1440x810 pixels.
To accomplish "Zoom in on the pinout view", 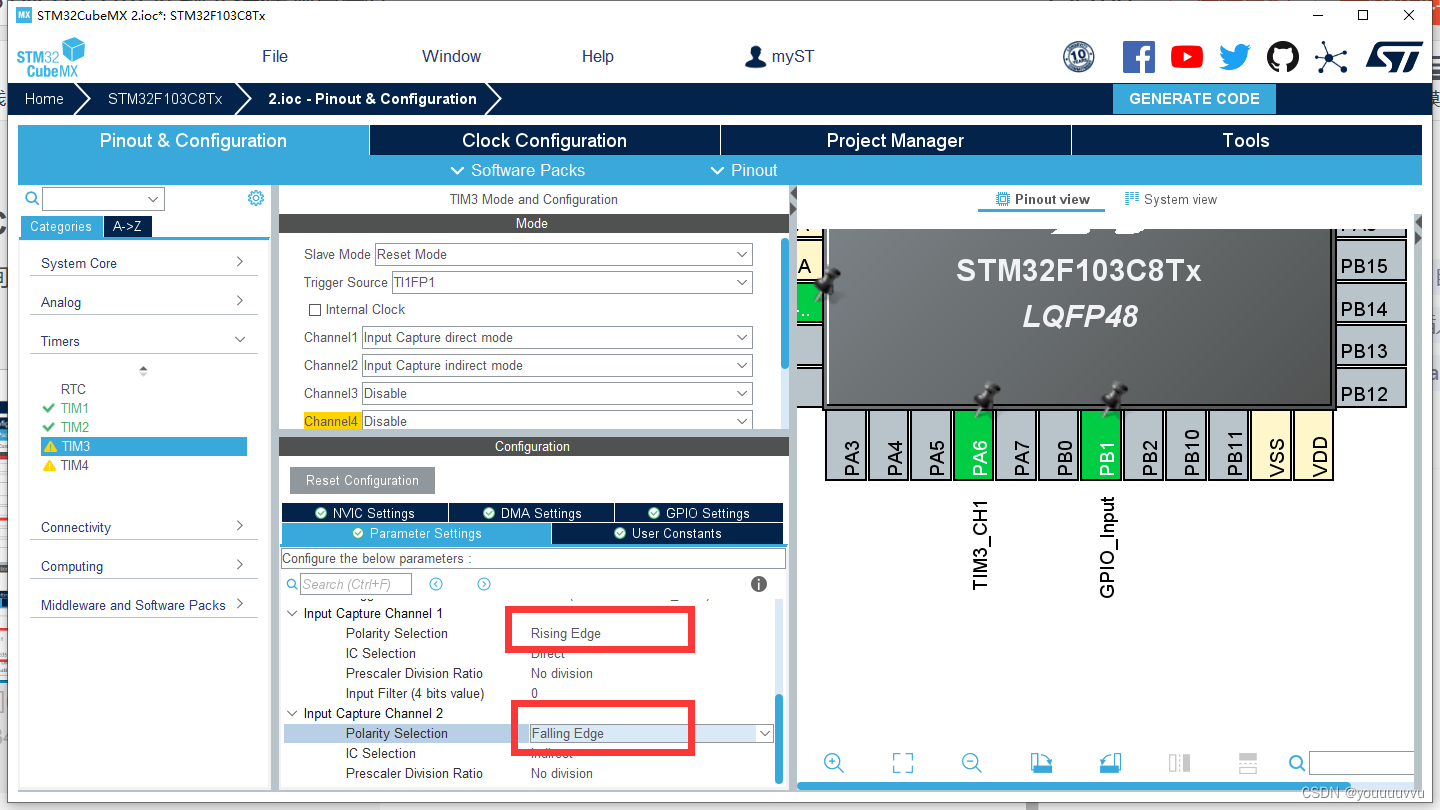I will pos(834,763).
